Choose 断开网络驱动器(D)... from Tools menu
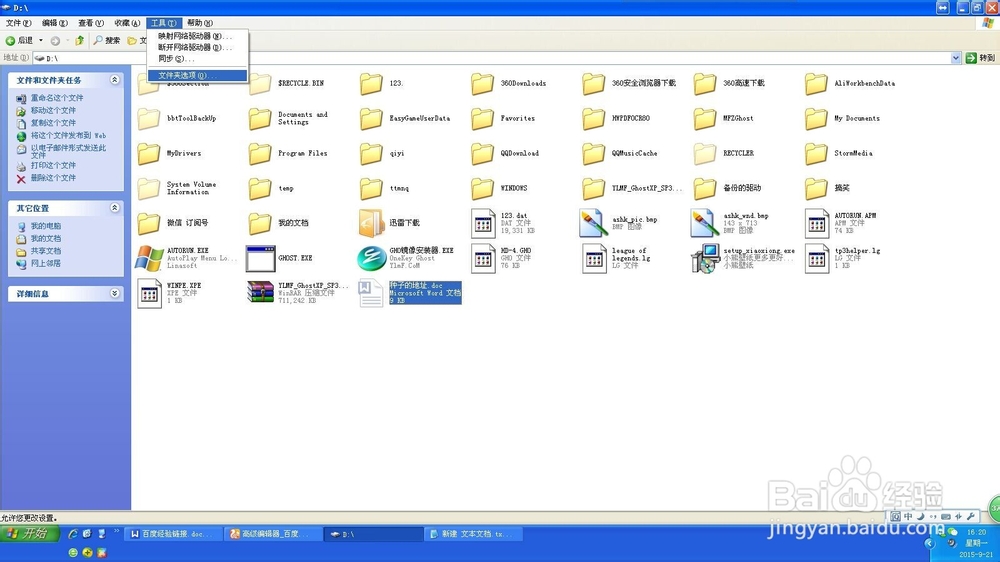1000x562 pixels. (197, 47)
